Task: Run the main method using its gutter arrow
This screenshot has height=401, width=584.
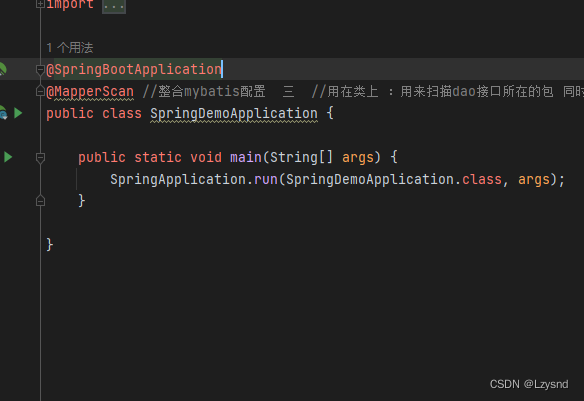Action: (8, 157)
